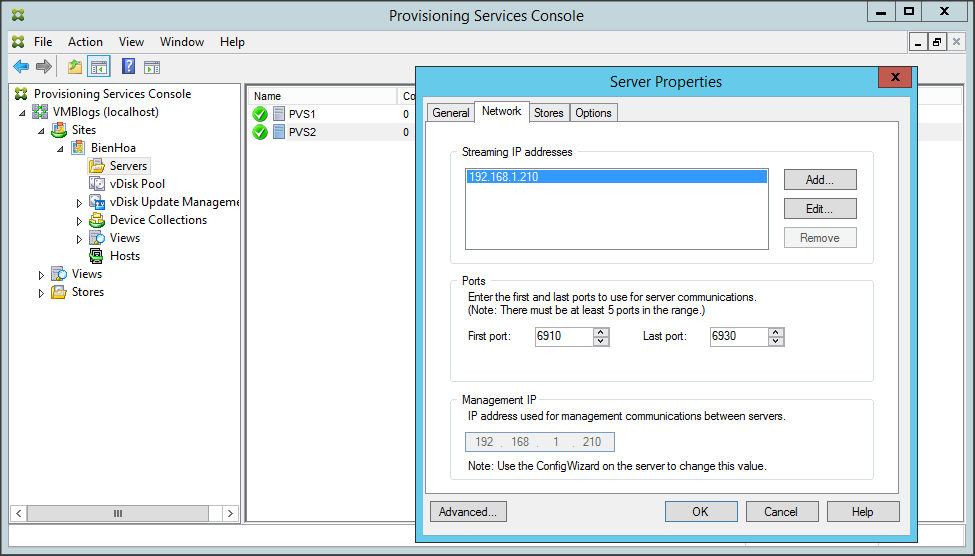Expand the top-level Stores node
This screenshot has width=975, height=556.
(x=41, y=293)
